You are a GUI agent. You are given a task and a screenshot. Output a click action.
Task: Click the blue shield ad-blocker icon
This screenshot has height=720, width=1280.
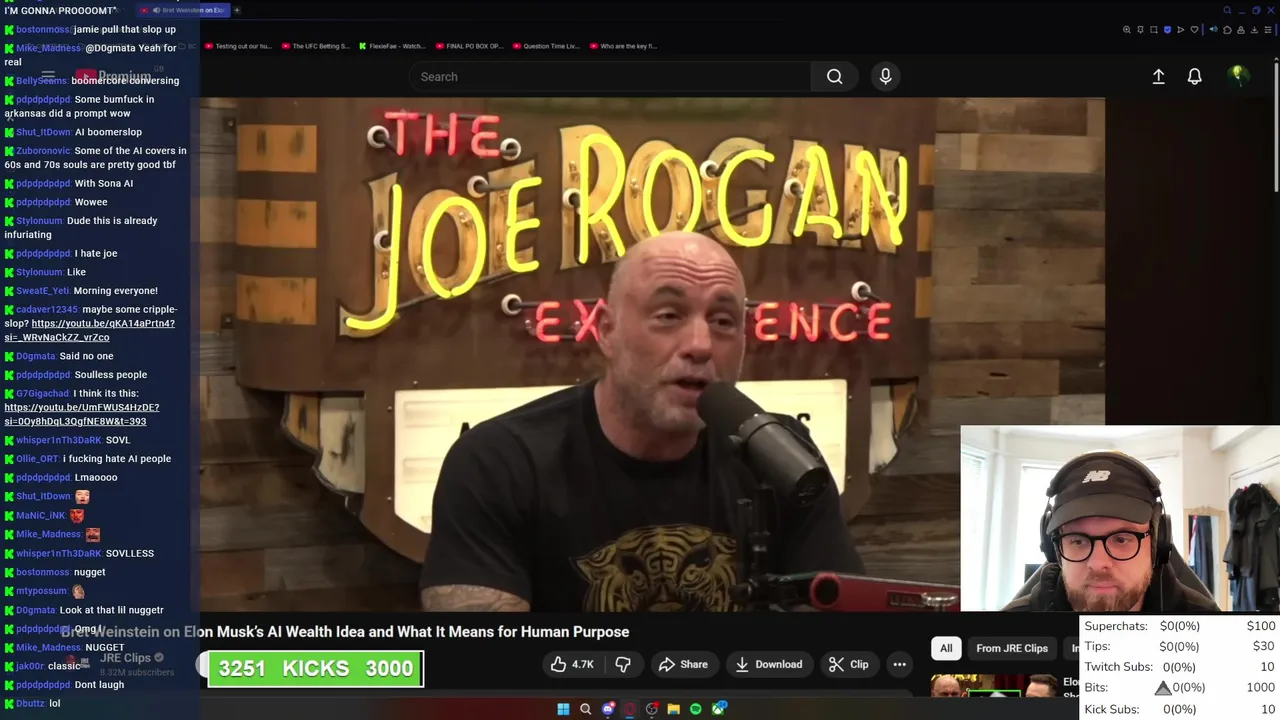coord(1167,30)
